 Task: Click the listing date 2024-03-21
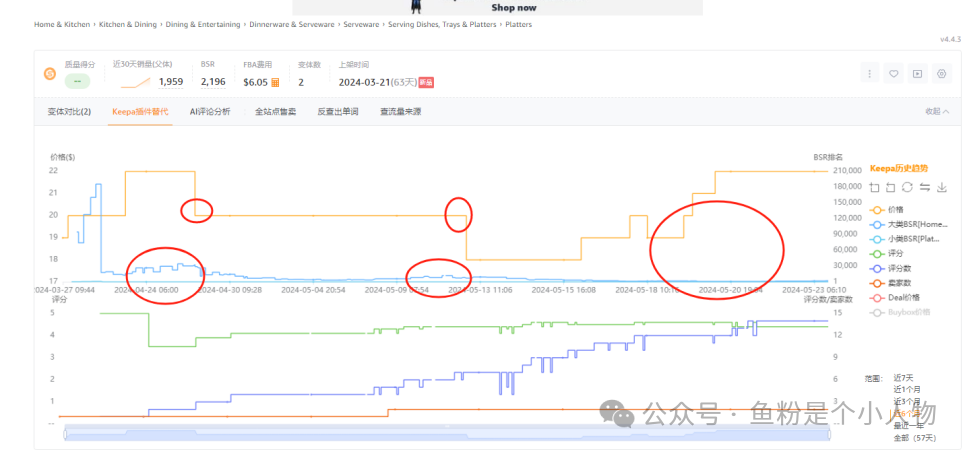(365, 82)
